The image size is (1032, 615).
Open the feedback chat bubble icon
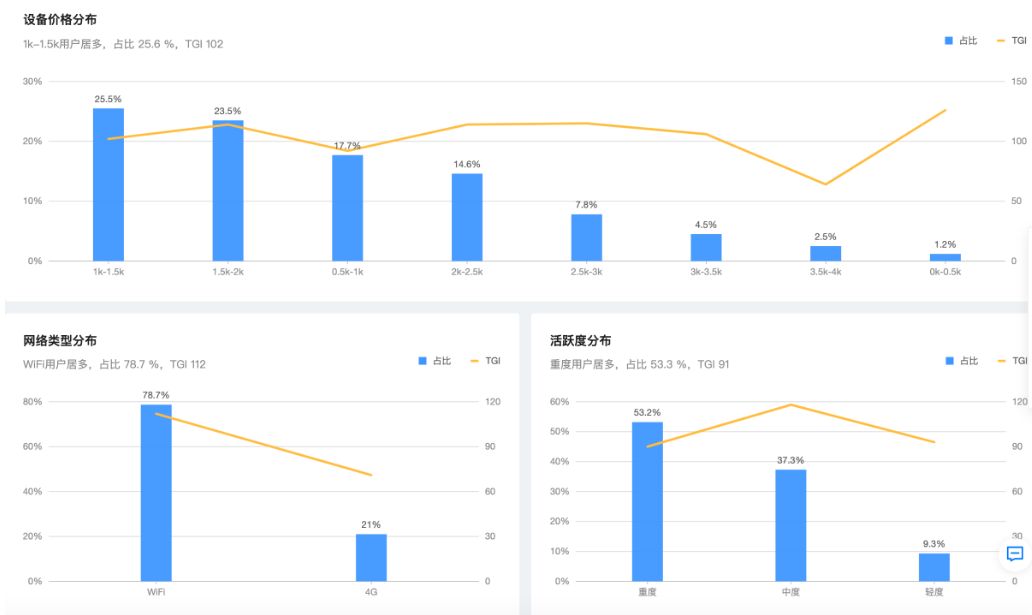1013,553
